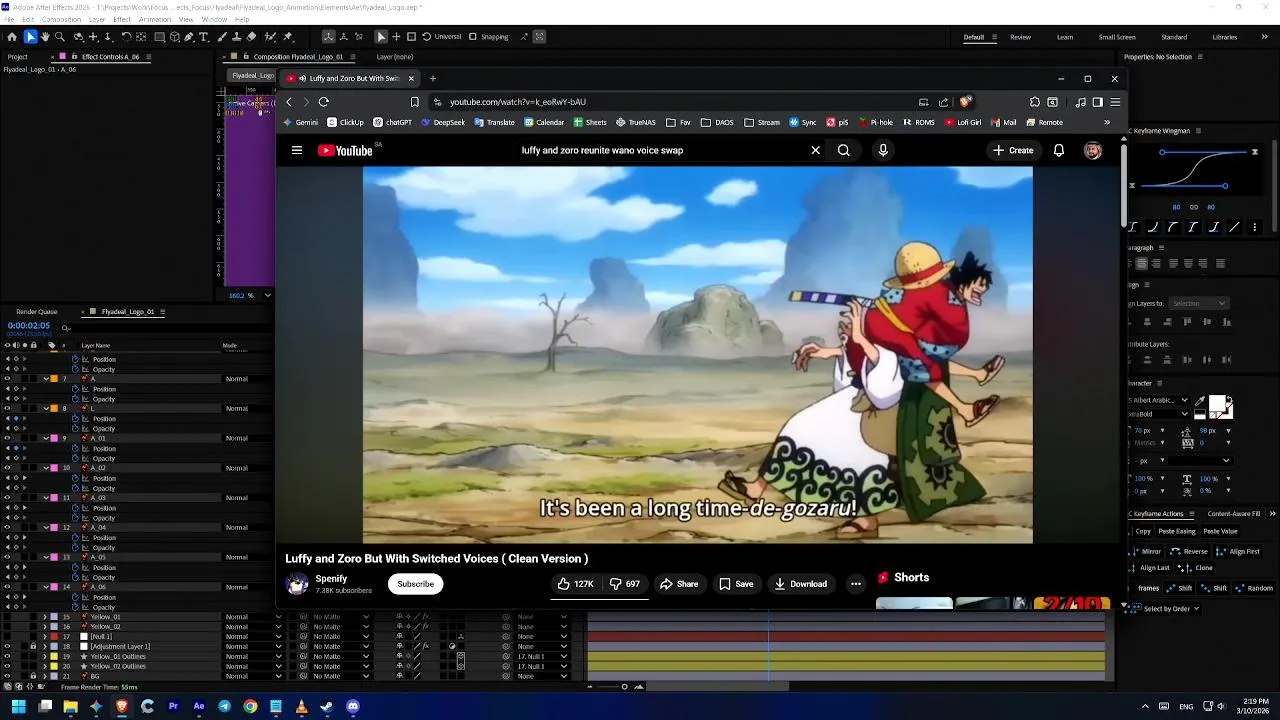
Task: Click the Reverse keyframes button
Action: tap(1186, 551)
